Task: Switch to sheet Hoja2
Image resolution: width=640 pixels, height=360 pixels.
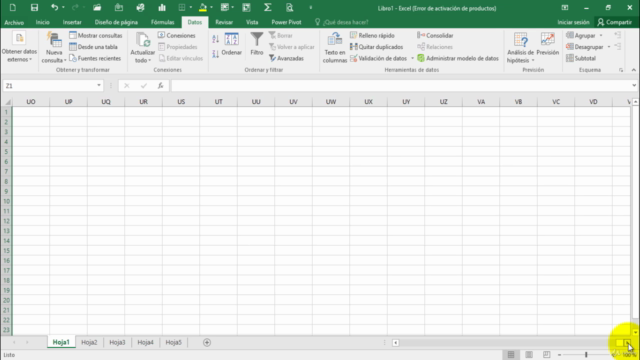Action: (x=89, y=342)
